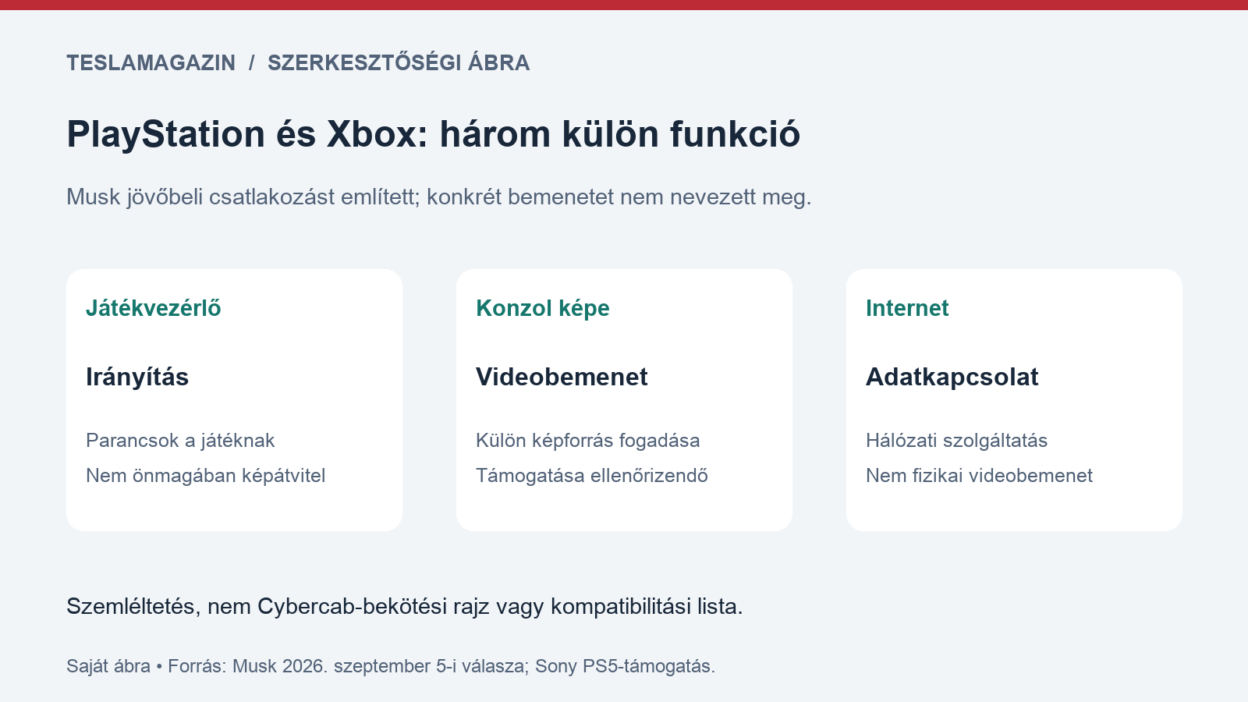Click the subtitle beginning 'Musk jövőbeli csatlakozást említett'
The height and width of the screenshot is (702, 1248).
(x=439, y=197)
